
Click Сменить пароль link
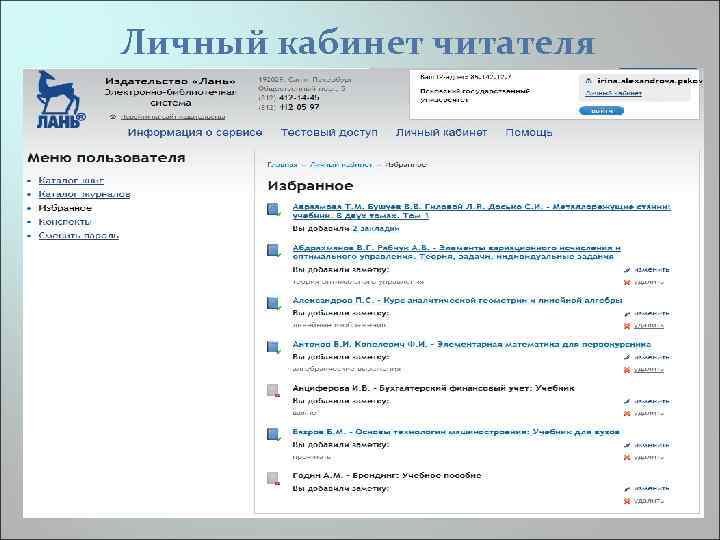(x=79, y=236)
